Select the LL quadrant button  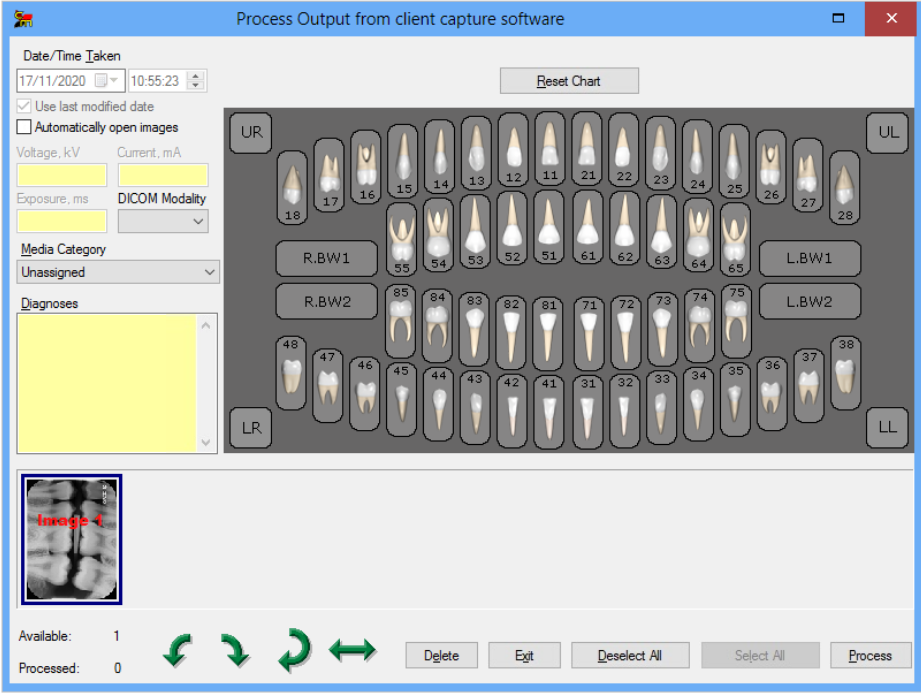pyautogui.click(x=888, y=428)
